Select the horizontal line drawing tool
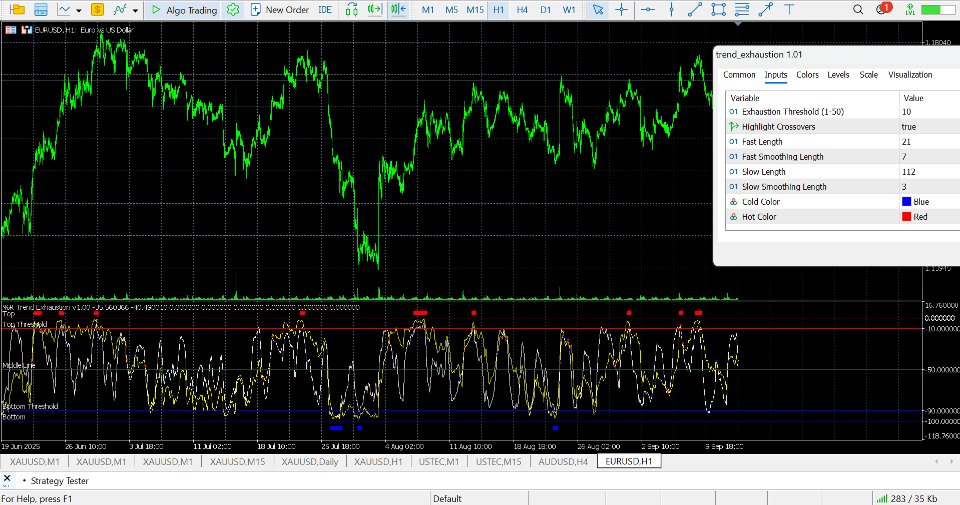 pos(648,9)
